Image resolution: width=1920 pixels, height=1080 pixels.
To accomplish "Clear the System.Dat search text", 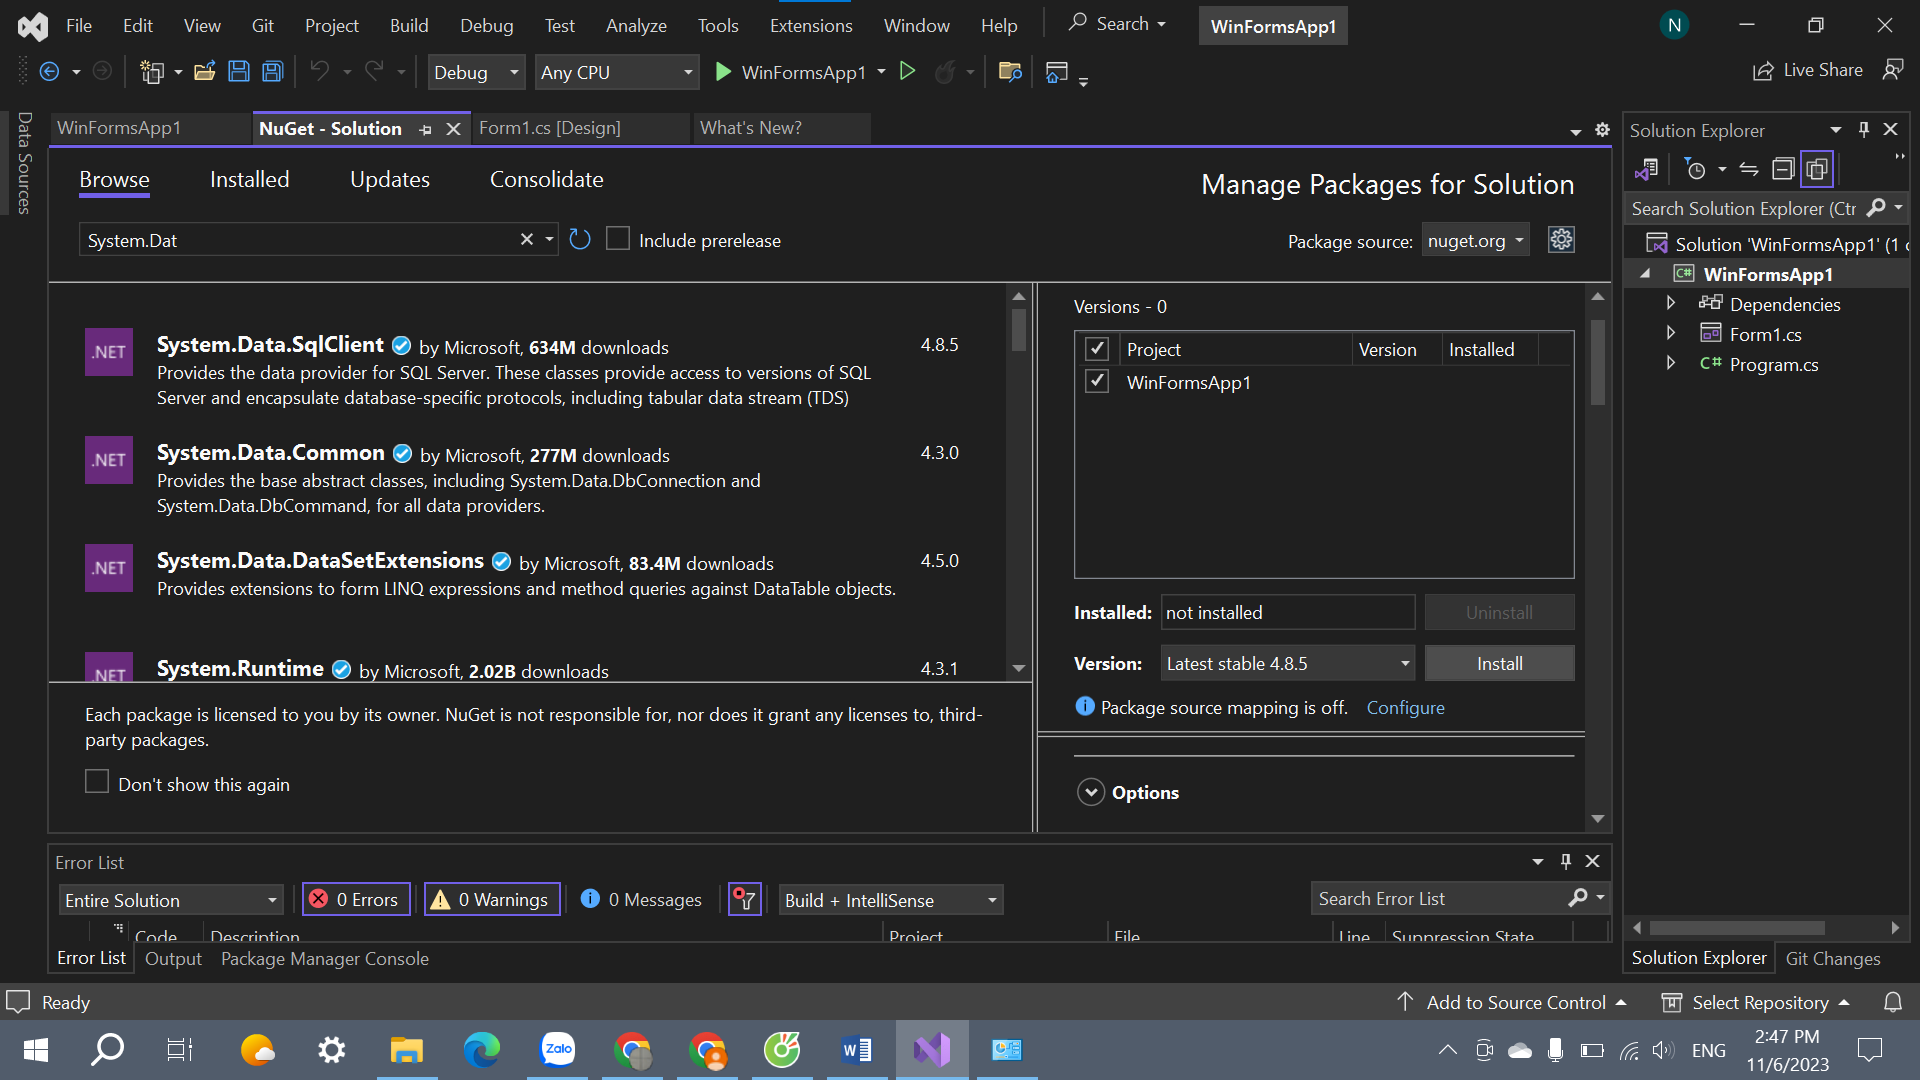I will [527, 240].
